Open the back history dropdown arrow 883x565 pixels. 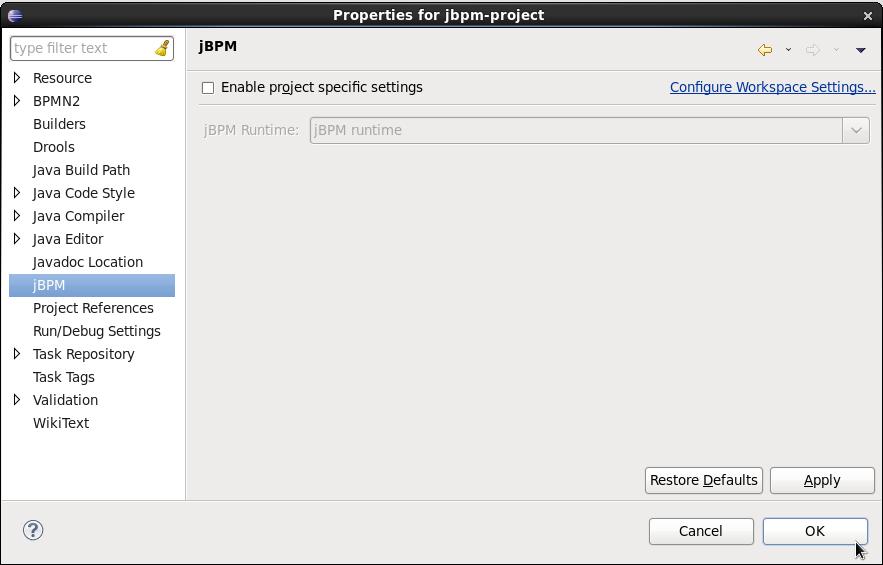tap(788, 50)
